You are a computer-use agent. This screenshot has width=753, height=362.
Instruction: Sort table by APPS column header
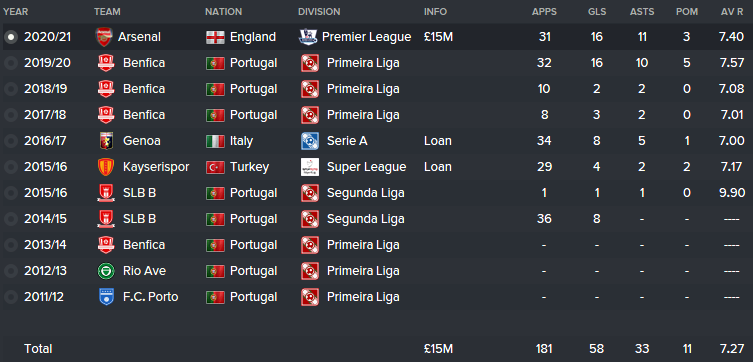pos(544,12)
